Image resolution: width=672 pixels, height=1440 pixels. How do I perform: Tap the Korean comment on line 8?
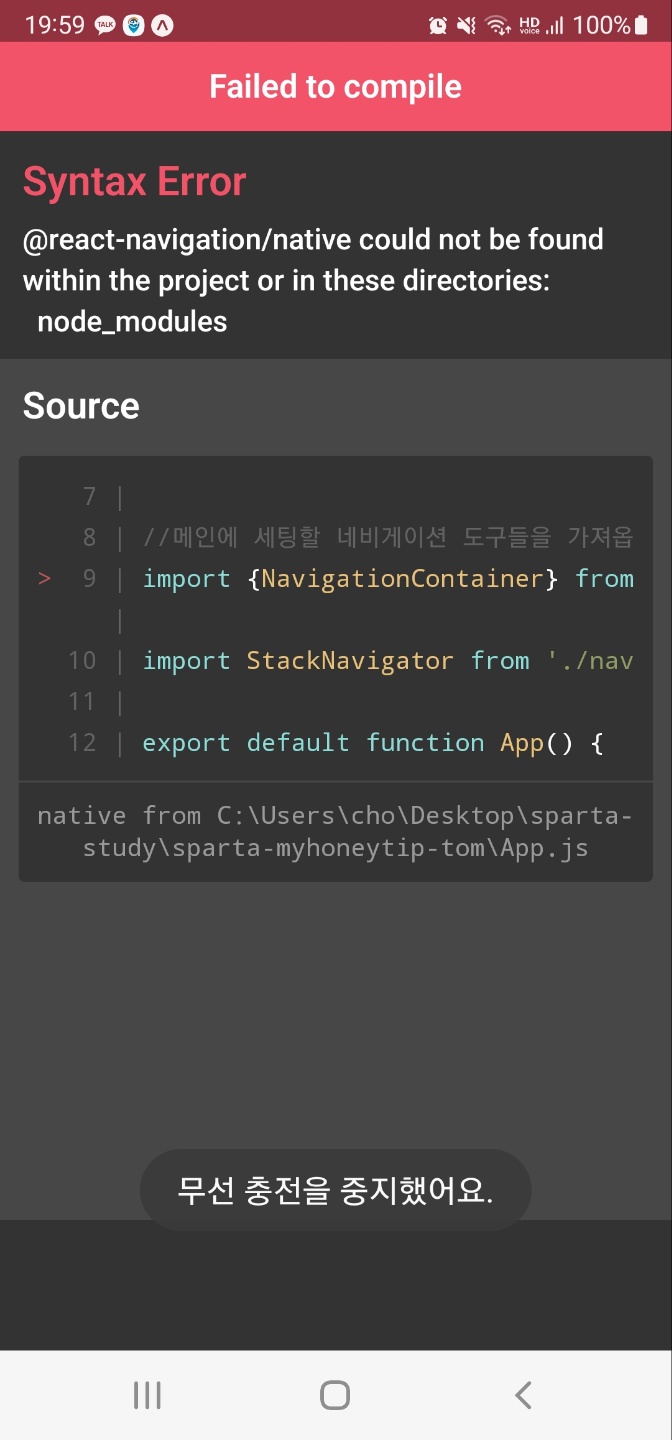pyautogui.click(x=388, y=538)
